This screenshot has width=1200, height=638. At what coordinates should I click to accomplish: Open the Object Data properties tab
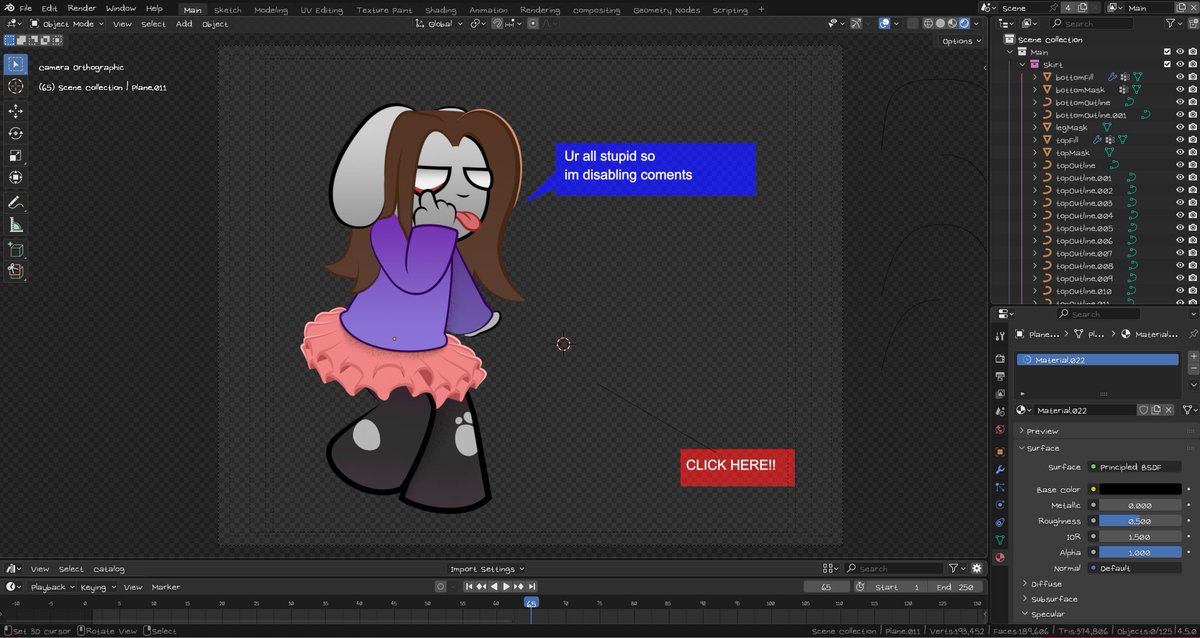pos(1000,540)
